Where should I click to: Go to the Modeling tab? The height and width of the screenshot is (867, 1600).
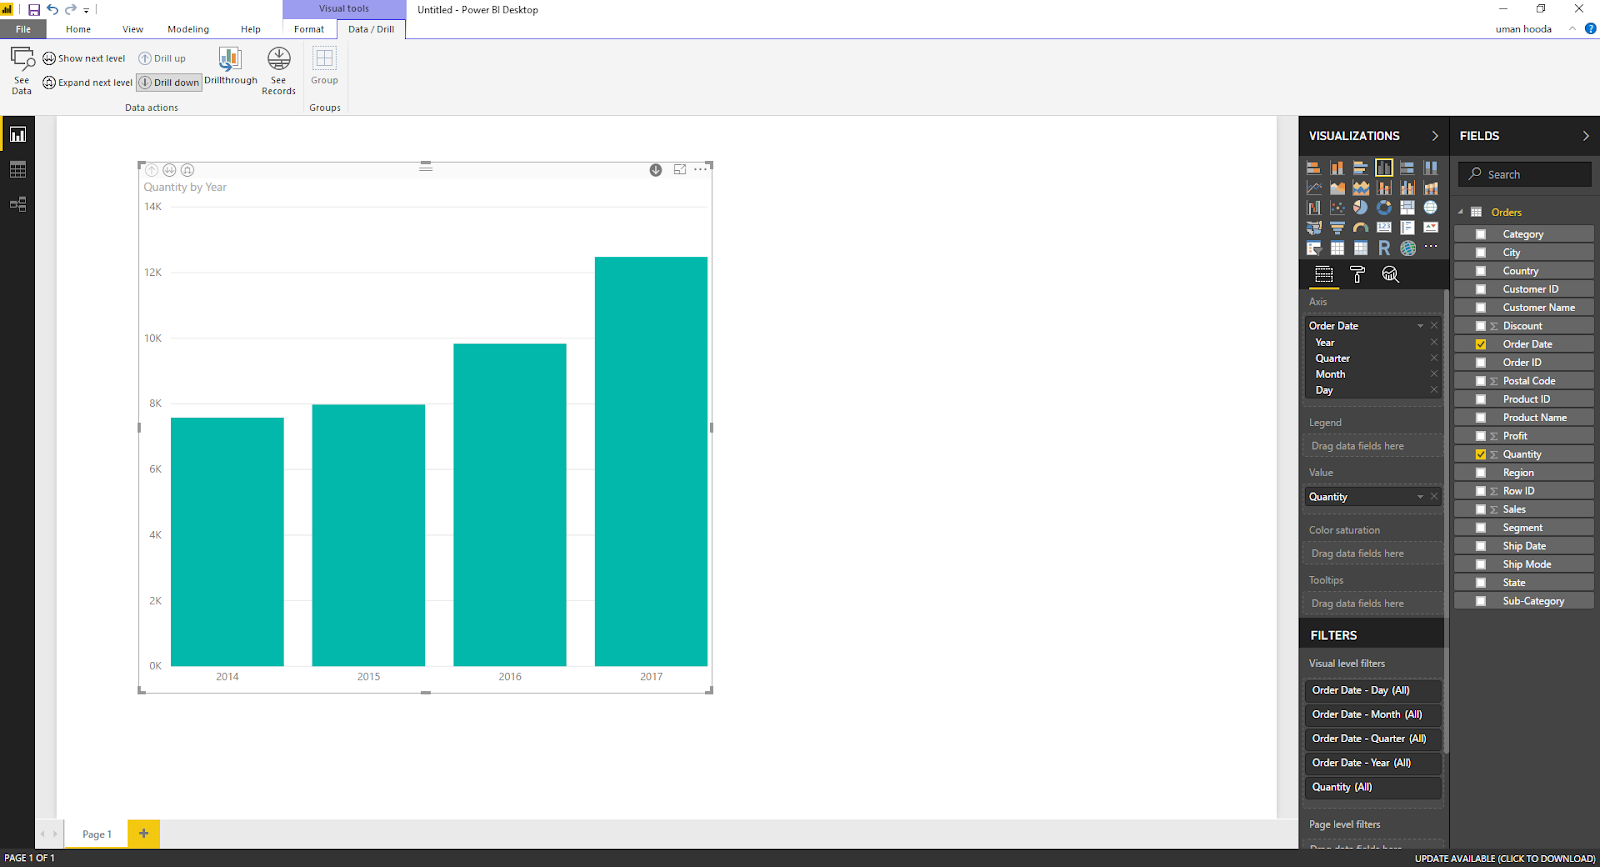[x=188, y=29]
